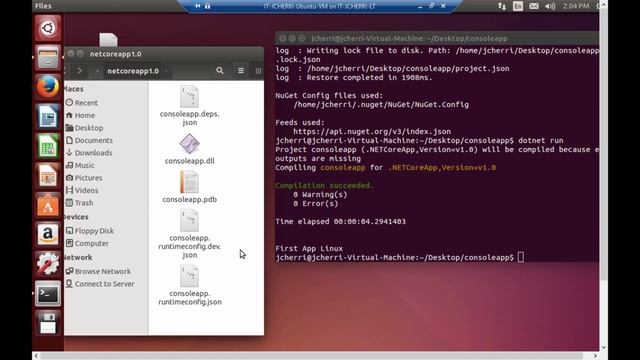Open the sound volume indicator
This screenshot has width=640, height=360.
(x=550, y=6)
